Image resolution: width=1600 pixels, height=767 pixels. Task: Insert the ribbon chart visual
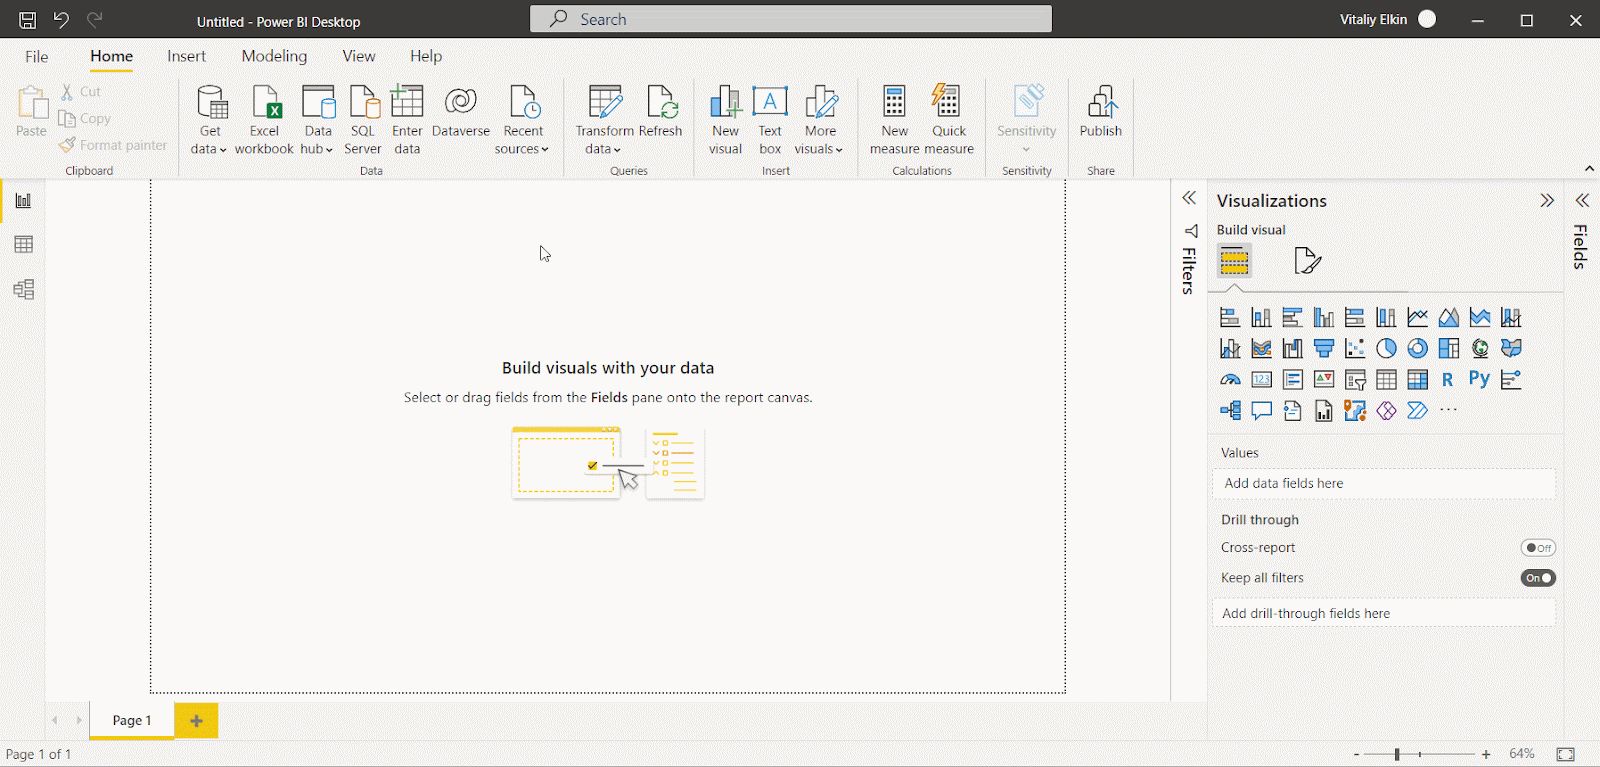[1261, 349]
